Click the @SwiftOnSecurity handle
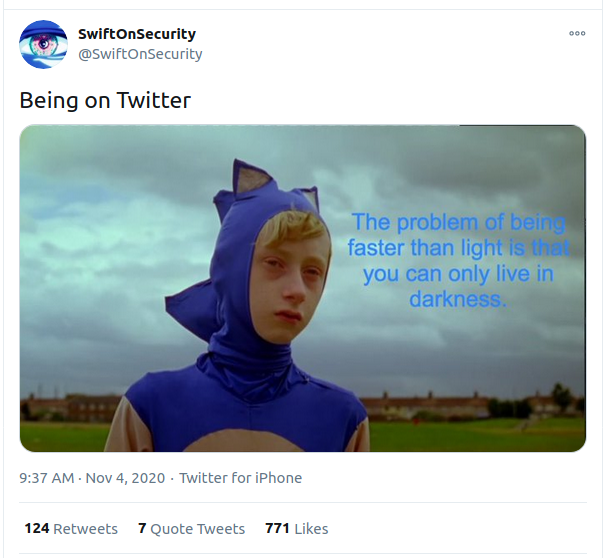 click(x=140, y=54)
